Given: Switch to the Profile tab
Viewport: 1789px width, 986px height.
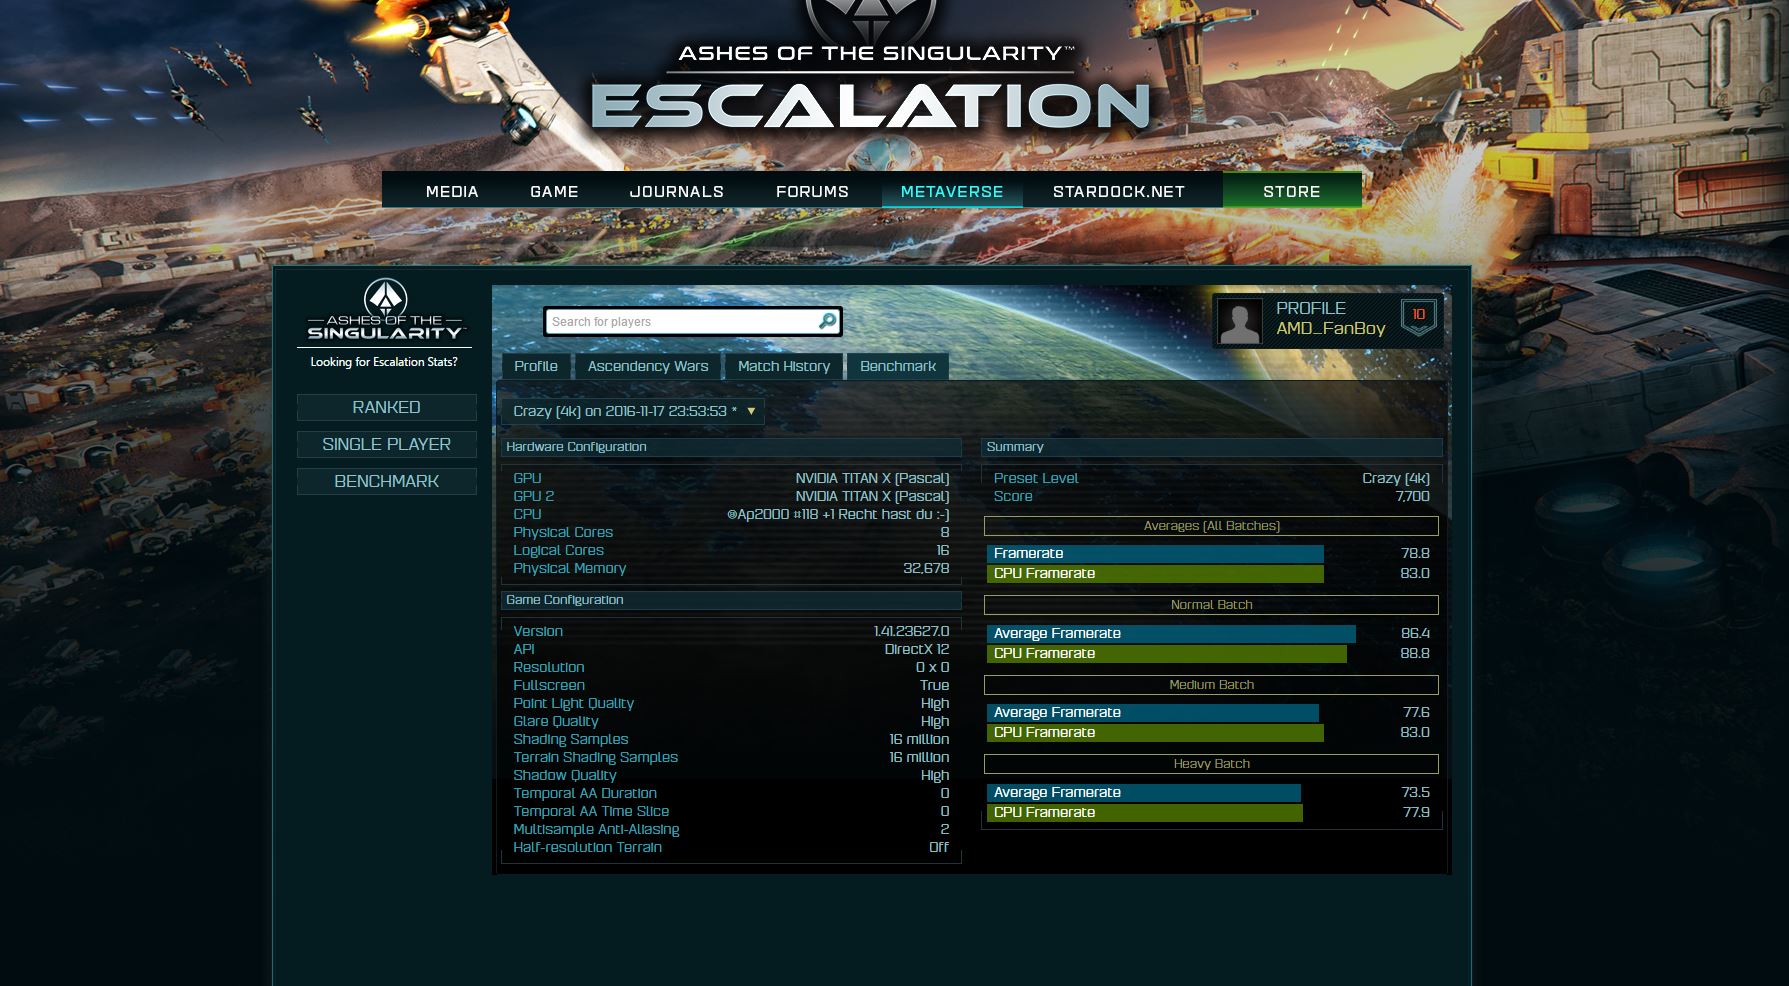Looking at the screenshot, I should (x=536, y=366).
